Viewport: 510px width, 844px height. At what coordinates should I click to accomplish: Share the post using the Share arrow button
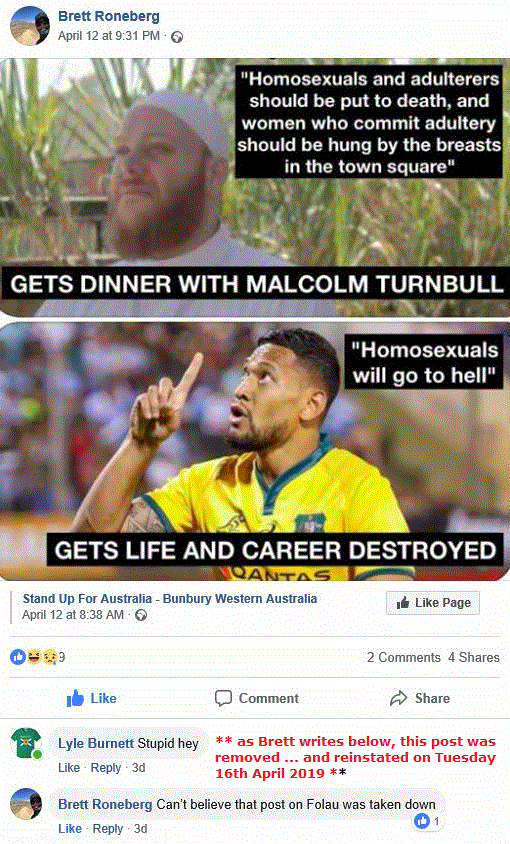tap(420, 698)
